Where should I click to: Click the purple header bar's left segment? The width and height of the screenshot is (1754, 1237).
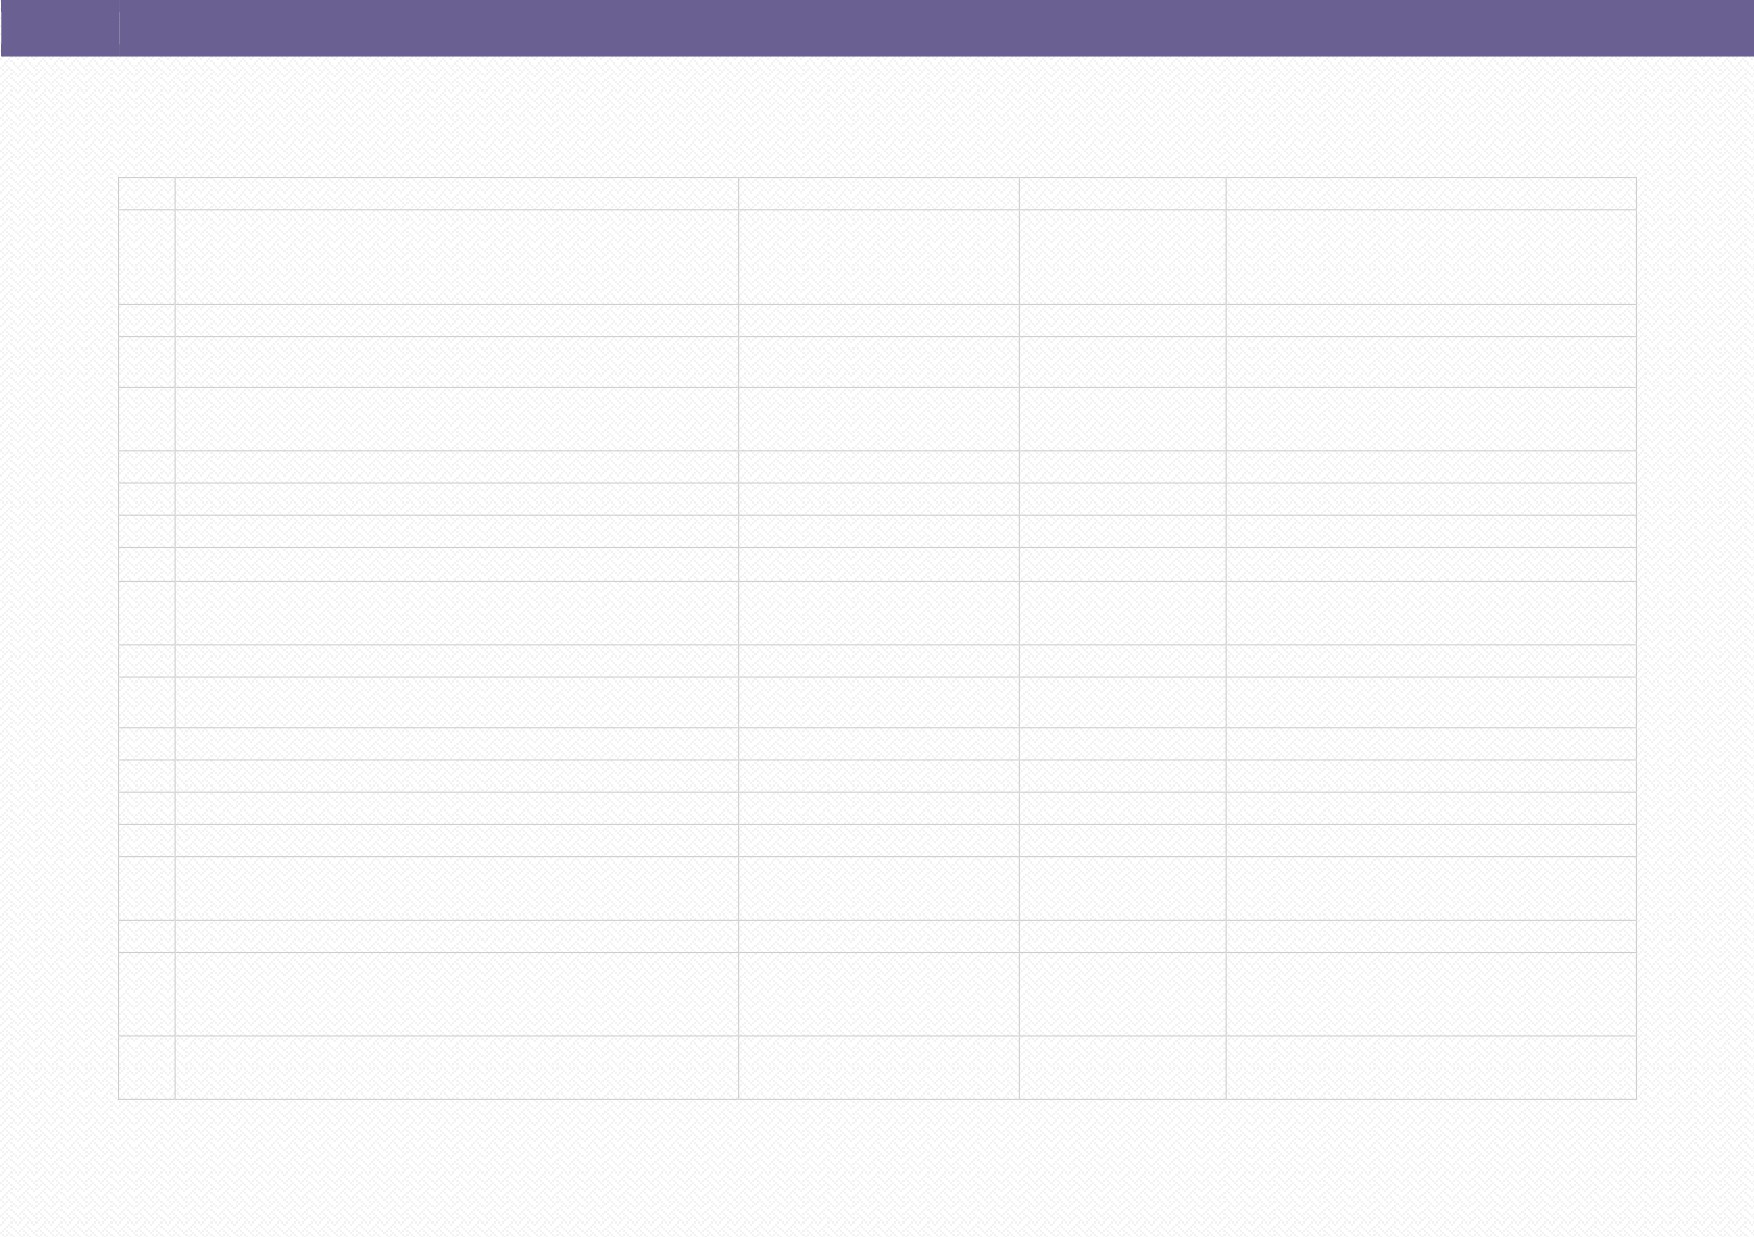60,28
